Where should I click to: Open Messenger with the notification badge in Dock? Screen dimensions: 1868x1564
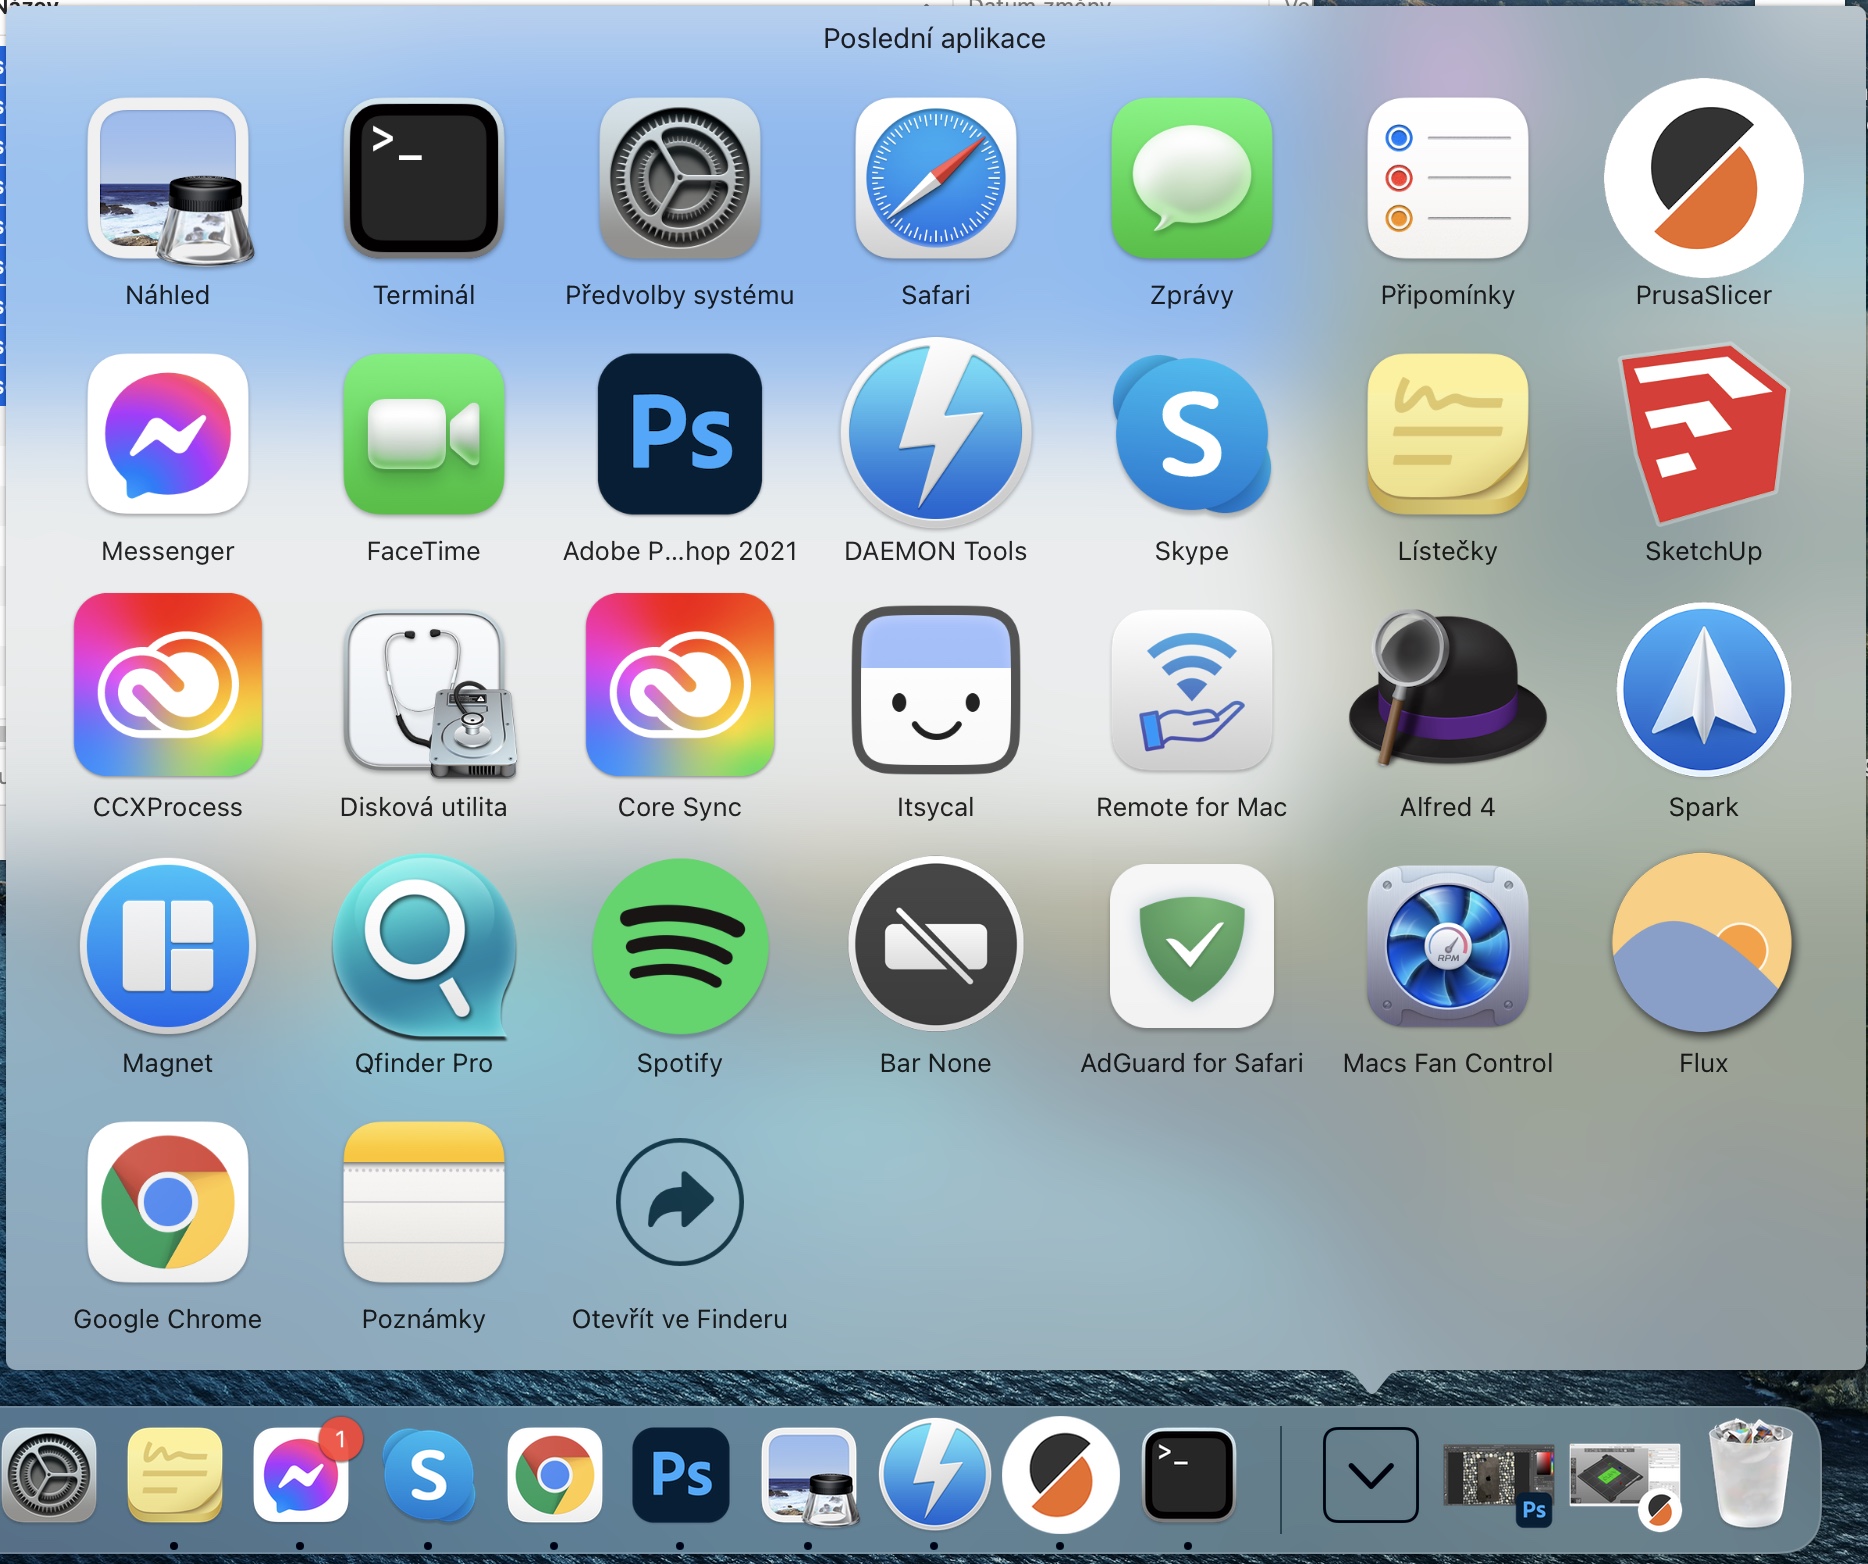[x=302, y=1476]
